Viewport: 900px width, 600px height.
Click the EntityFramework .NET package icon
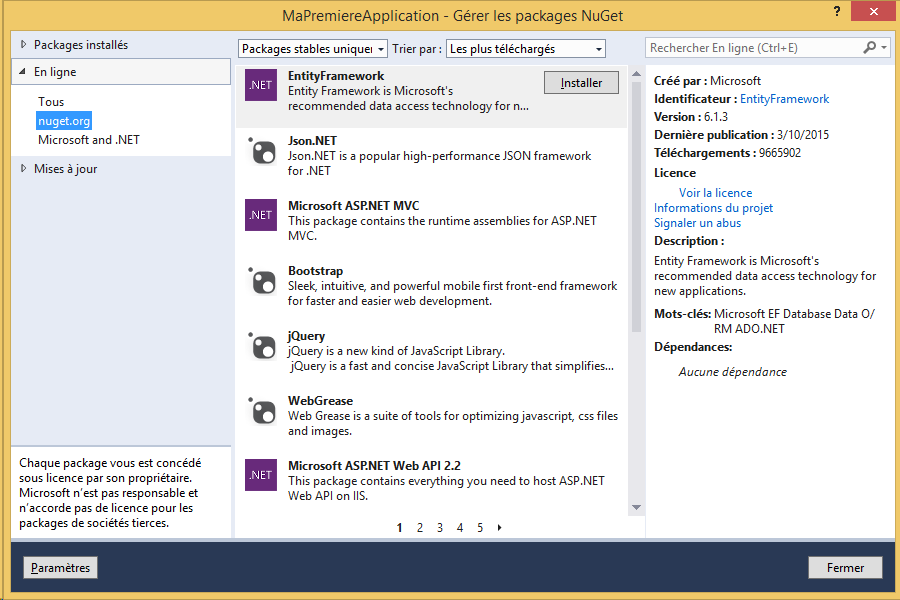point(261,85)
